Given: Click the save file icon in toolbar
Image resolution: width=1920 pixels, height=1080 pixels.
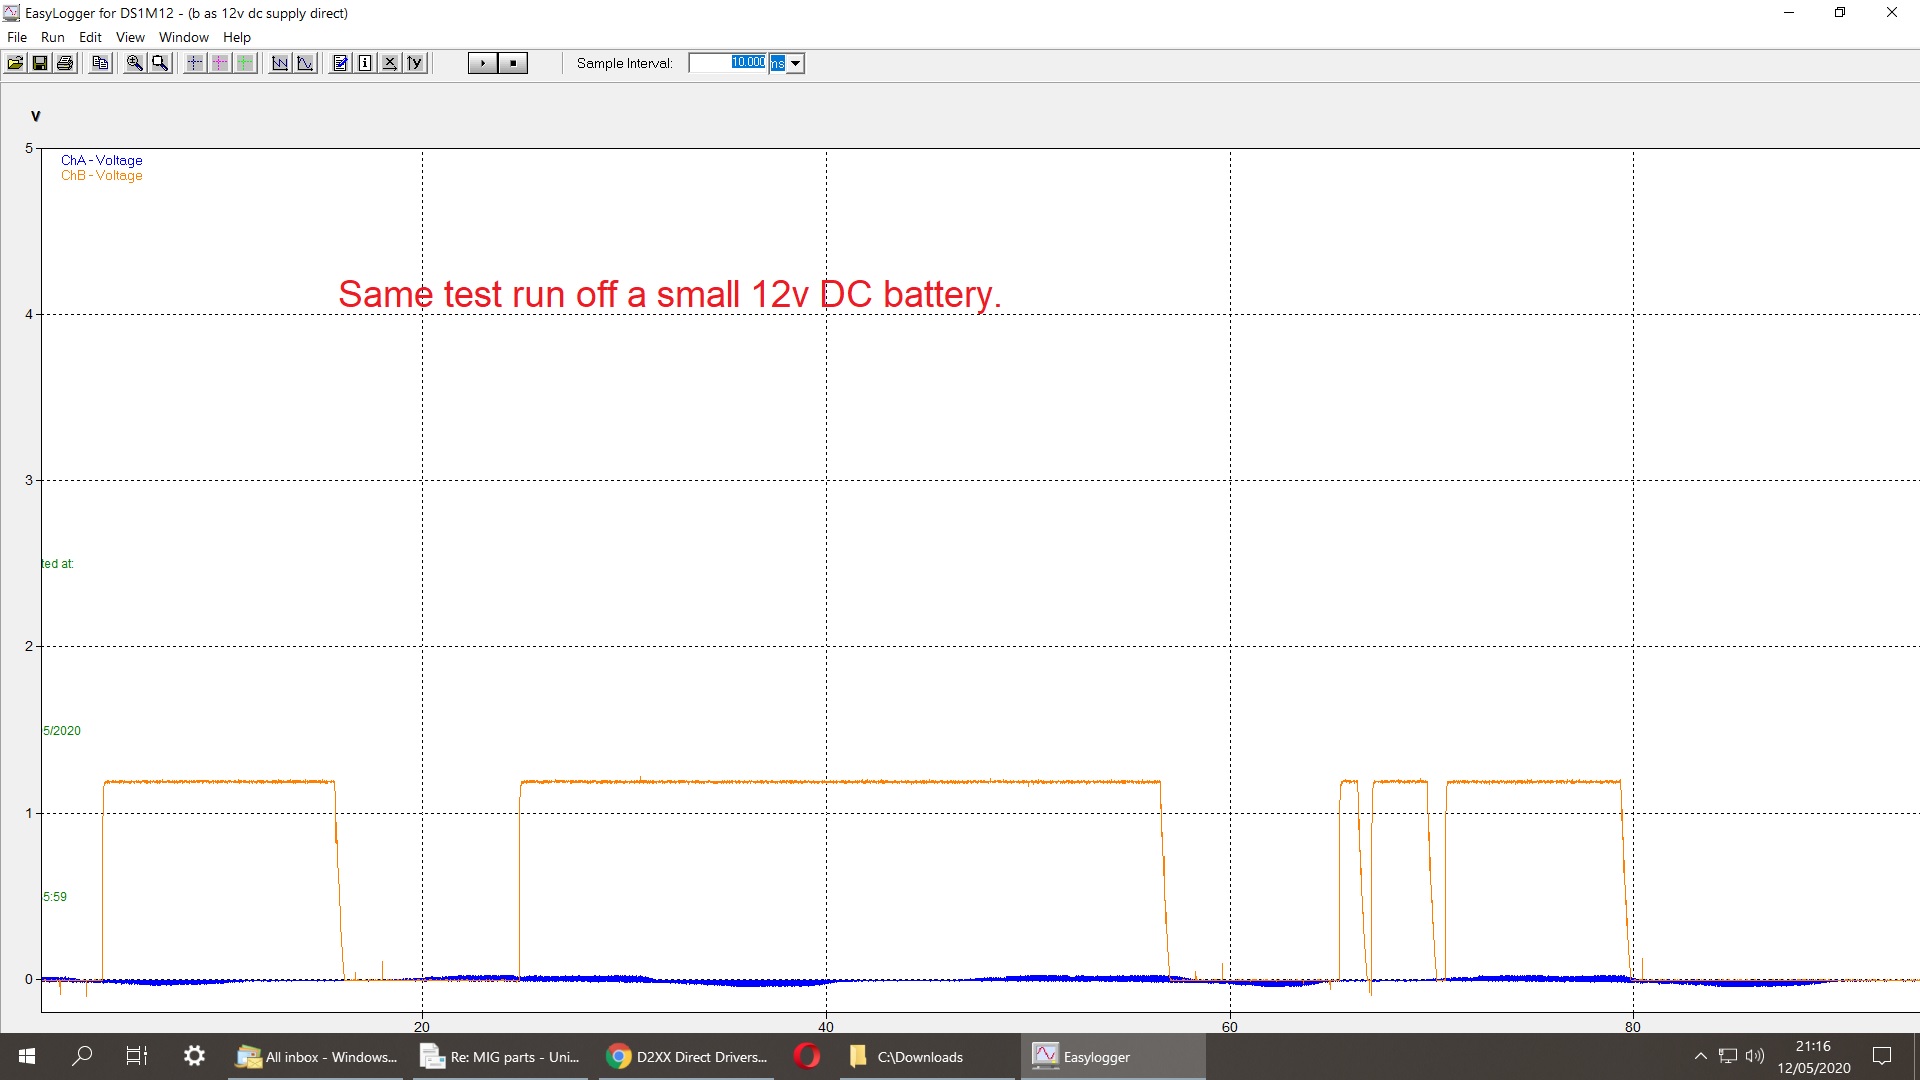Looking at the screenshot, I should tap(40, 62).
